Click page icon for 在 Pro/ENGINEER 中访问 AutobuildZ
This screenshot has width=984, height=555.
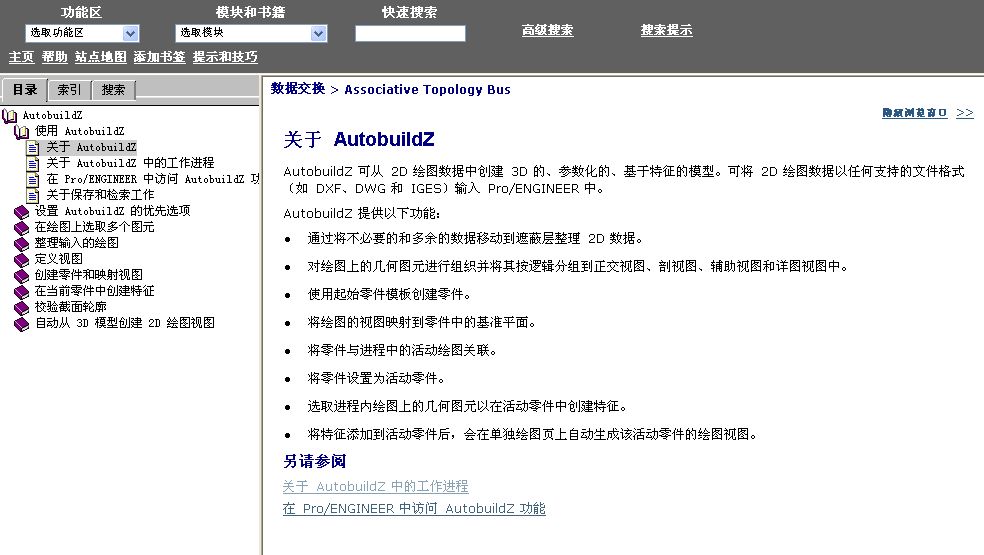(33, 180)
